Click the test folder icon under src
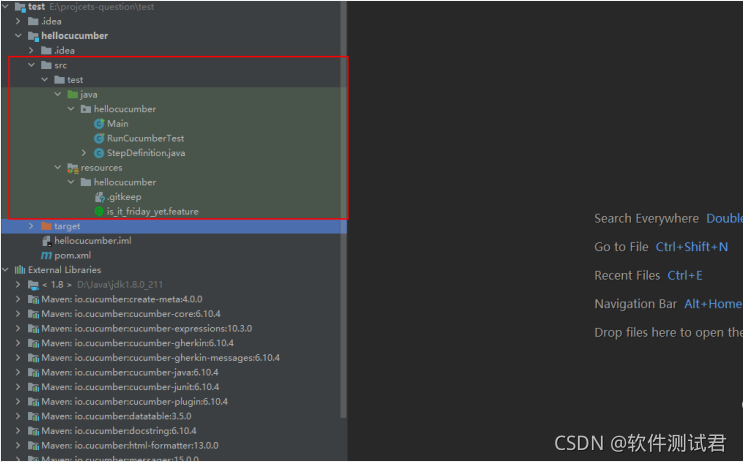The image size is (743, 462). (x=59, y=80)
